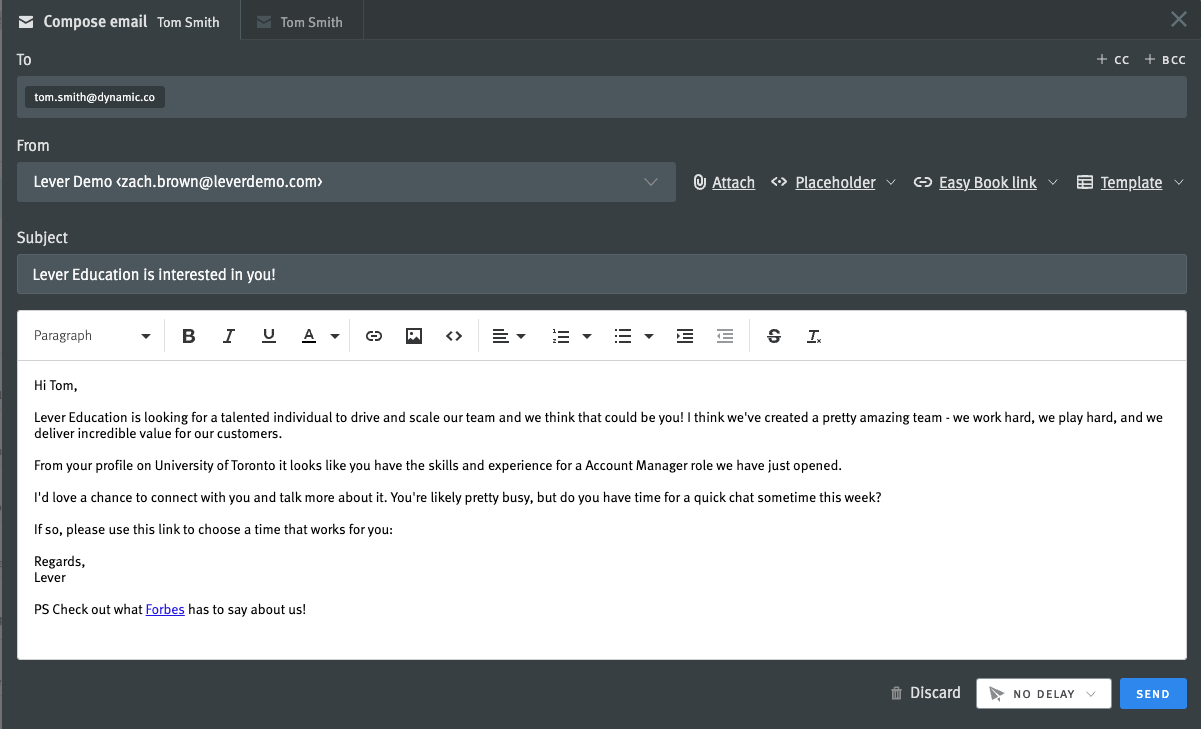This screenshot has width=1201, height=729.
Task: Click the code brackets icon beside Placeholder
Action: tap(778, 182)
